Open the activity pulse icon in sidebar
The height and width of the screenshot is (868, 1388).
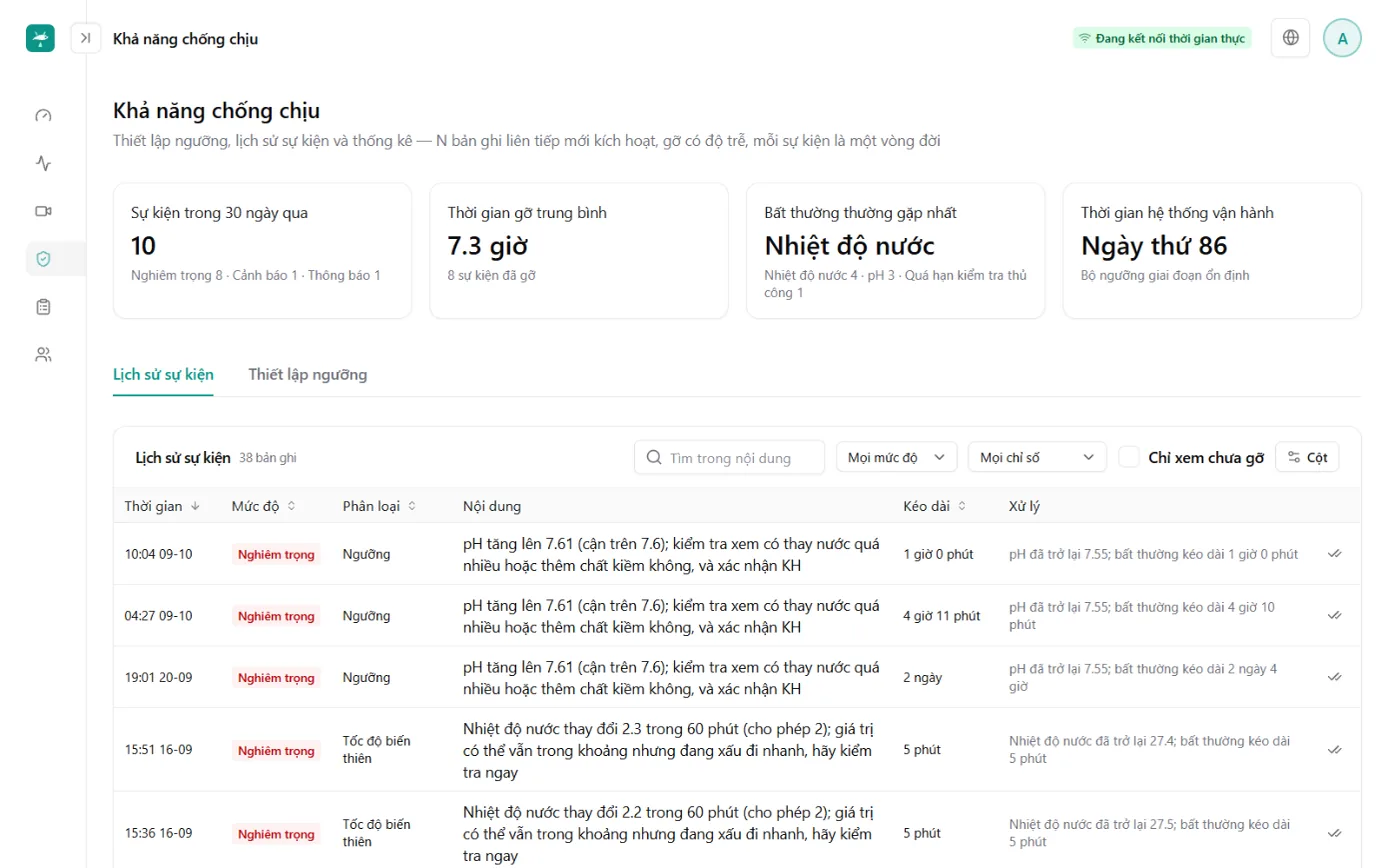[43, 163]
